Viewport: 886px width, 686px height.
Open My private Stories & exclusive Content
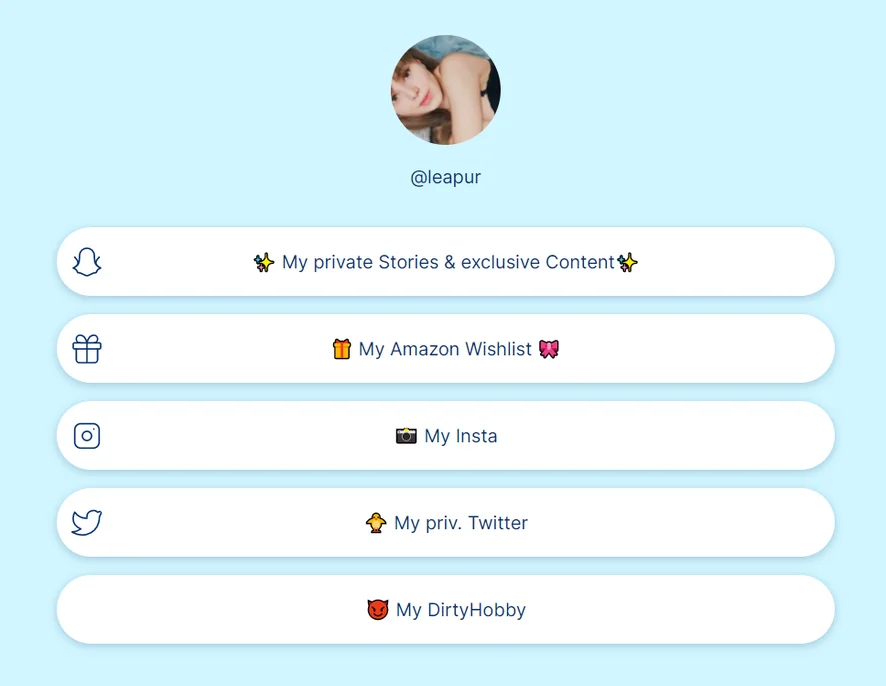(x=446, y=262)
